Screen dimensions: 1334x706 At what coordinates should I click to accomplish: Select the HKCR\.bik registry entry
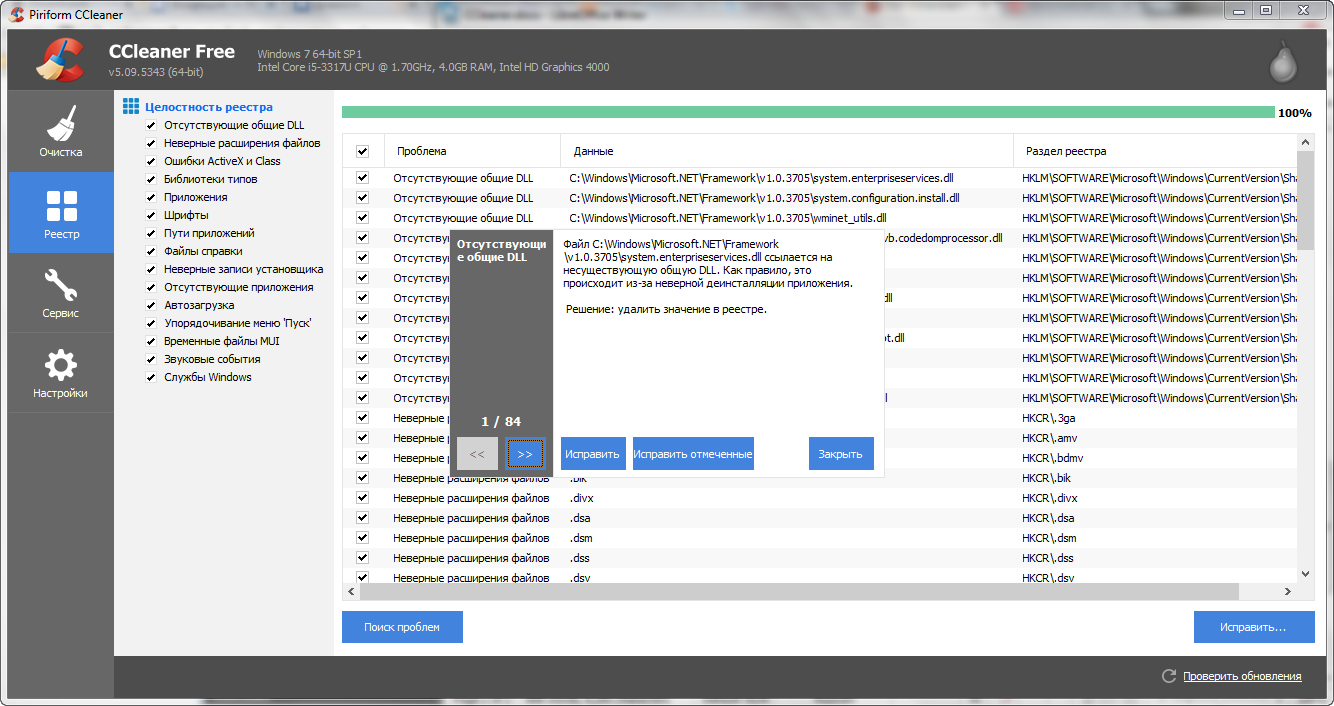click(1047, 478)
